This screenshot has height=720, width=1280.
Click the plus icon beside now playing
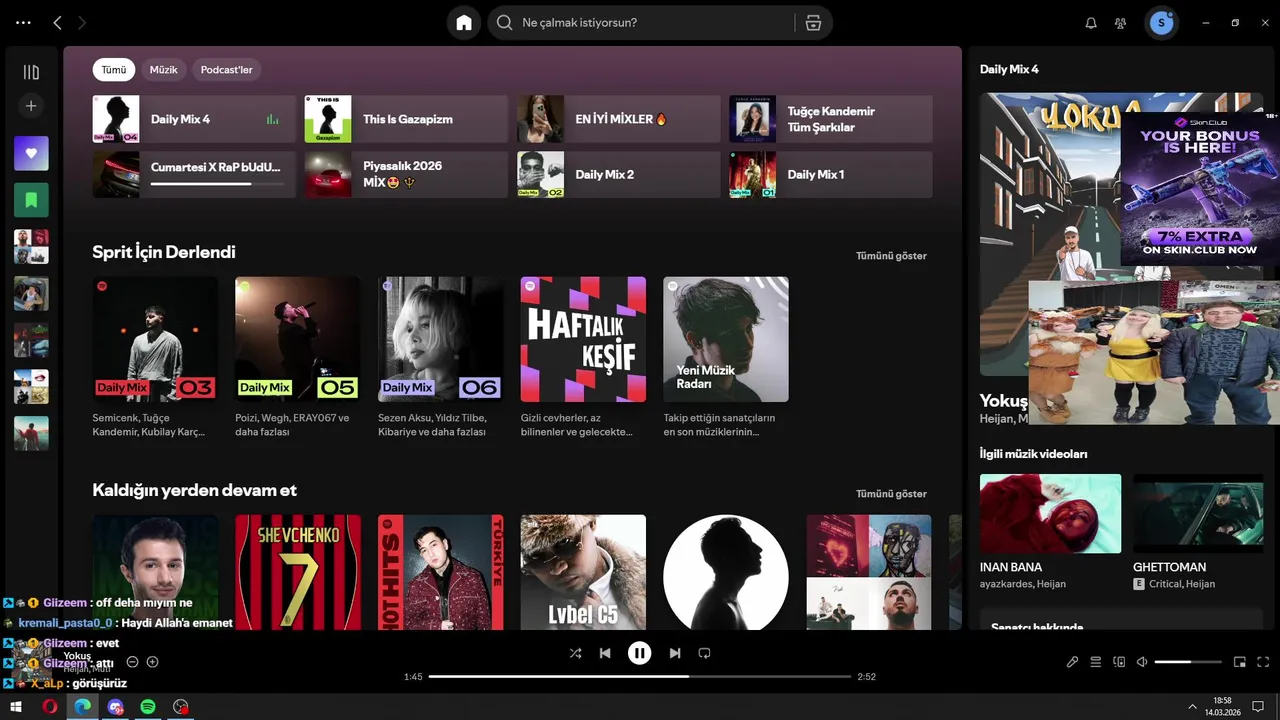tap(152, 662)
